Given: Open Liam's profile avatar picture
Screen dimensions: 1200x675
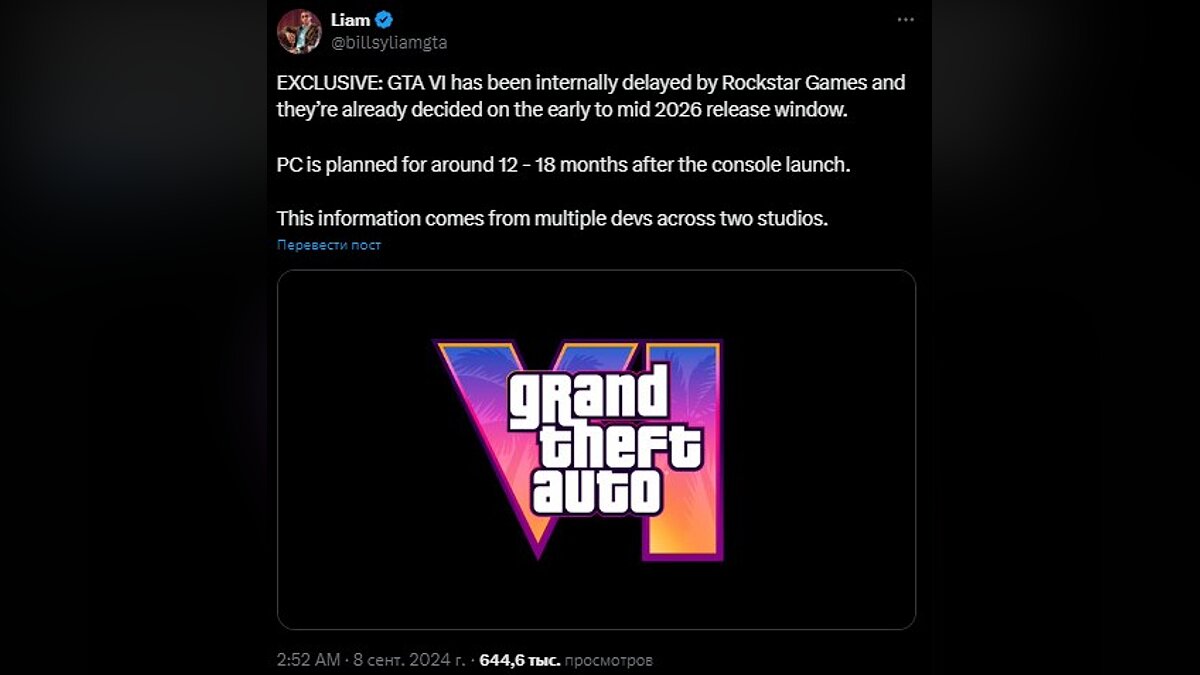Looking at the screenshot, I should [298, 31].
